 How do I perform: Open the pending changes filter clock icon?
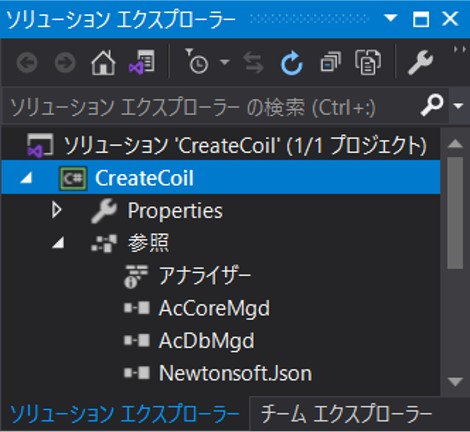coord(197,61)
